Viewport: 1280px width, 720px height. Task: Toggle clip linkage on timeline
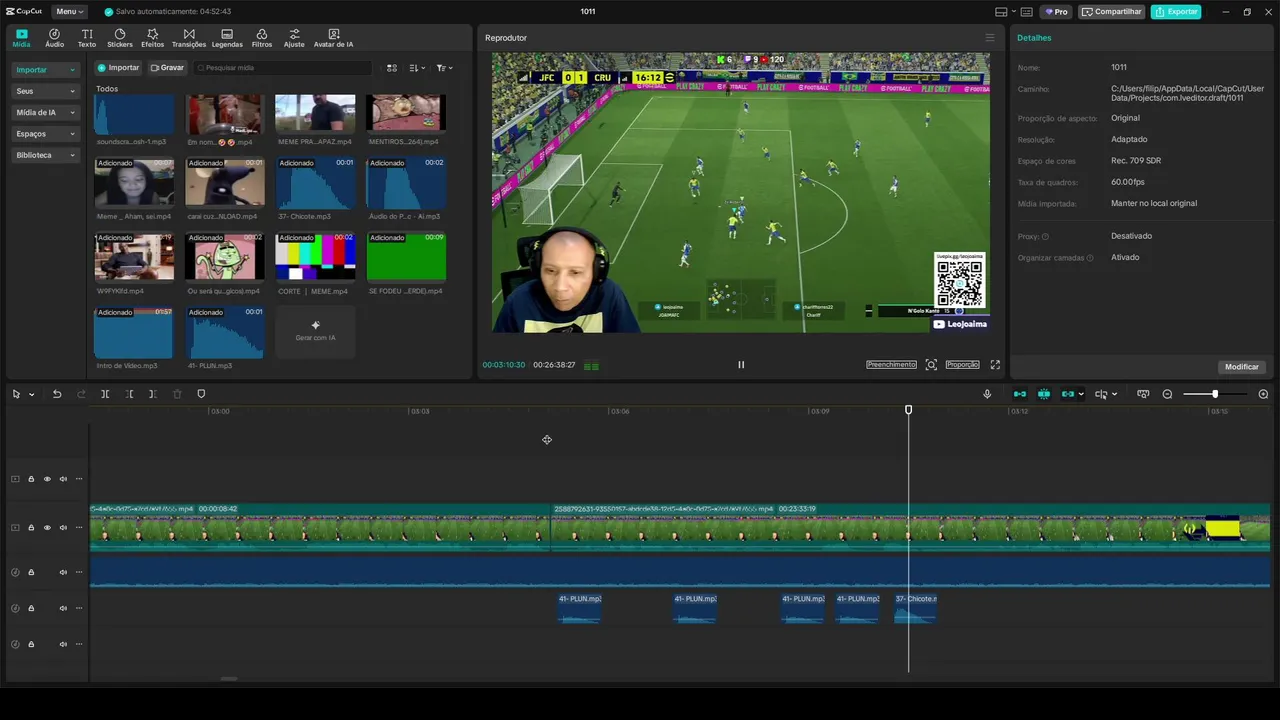click(1068, 394)
